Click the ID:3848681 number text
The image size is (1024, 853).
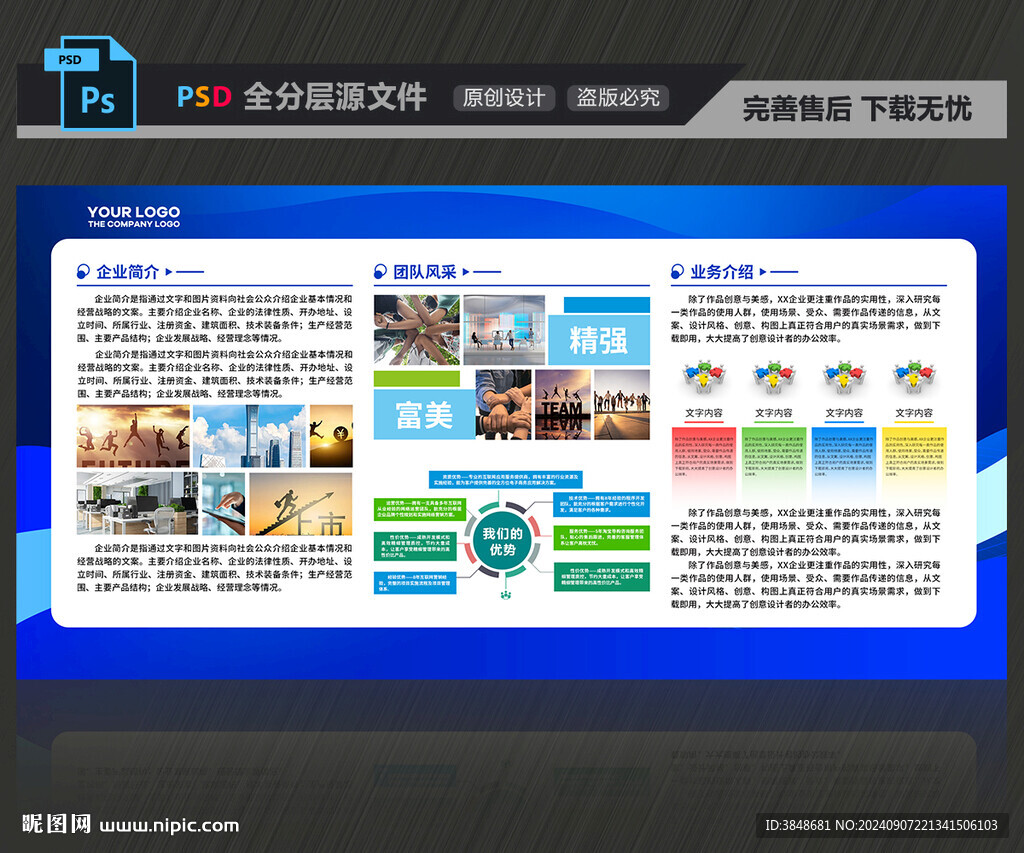pyautogui.click(x=798, y=825)
